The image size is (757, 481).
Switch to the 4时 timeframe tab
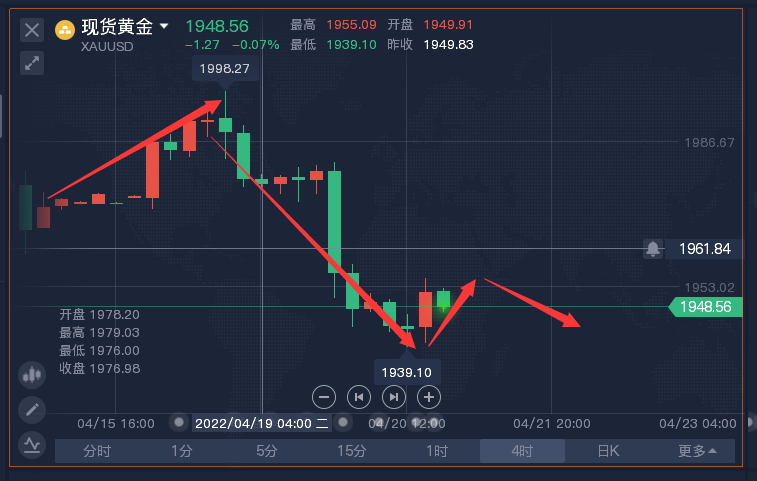(522, 451)
